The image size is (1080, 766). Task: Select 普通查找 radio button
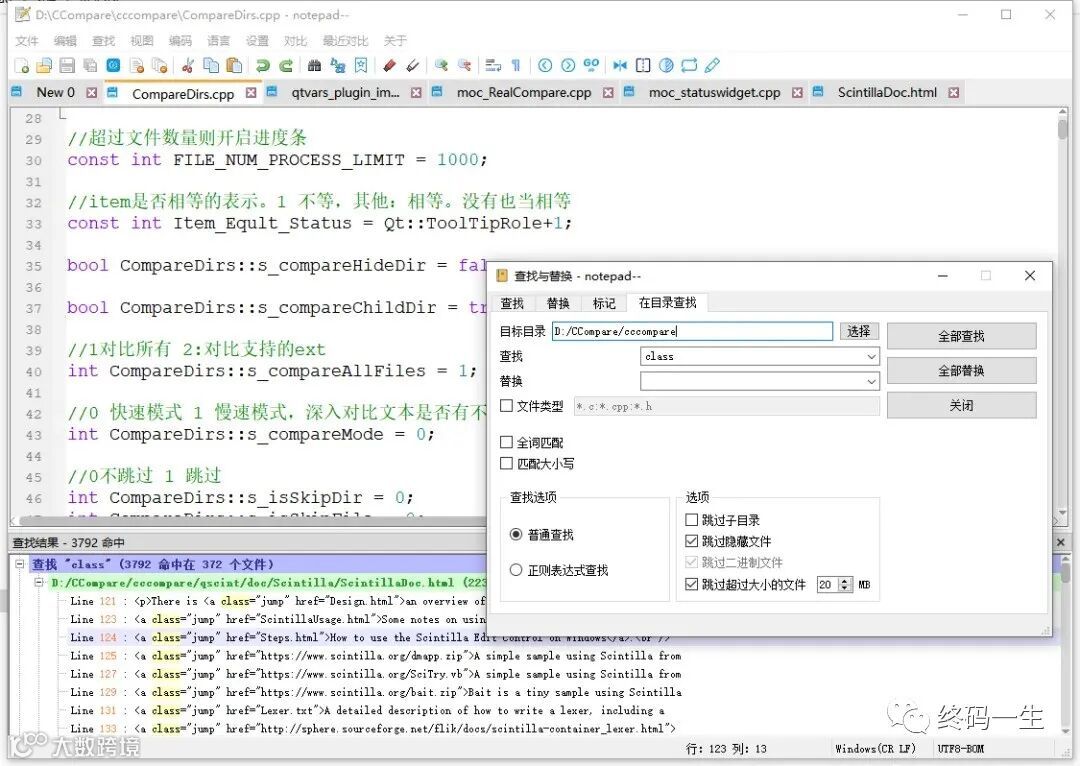(x=516, y=535)
